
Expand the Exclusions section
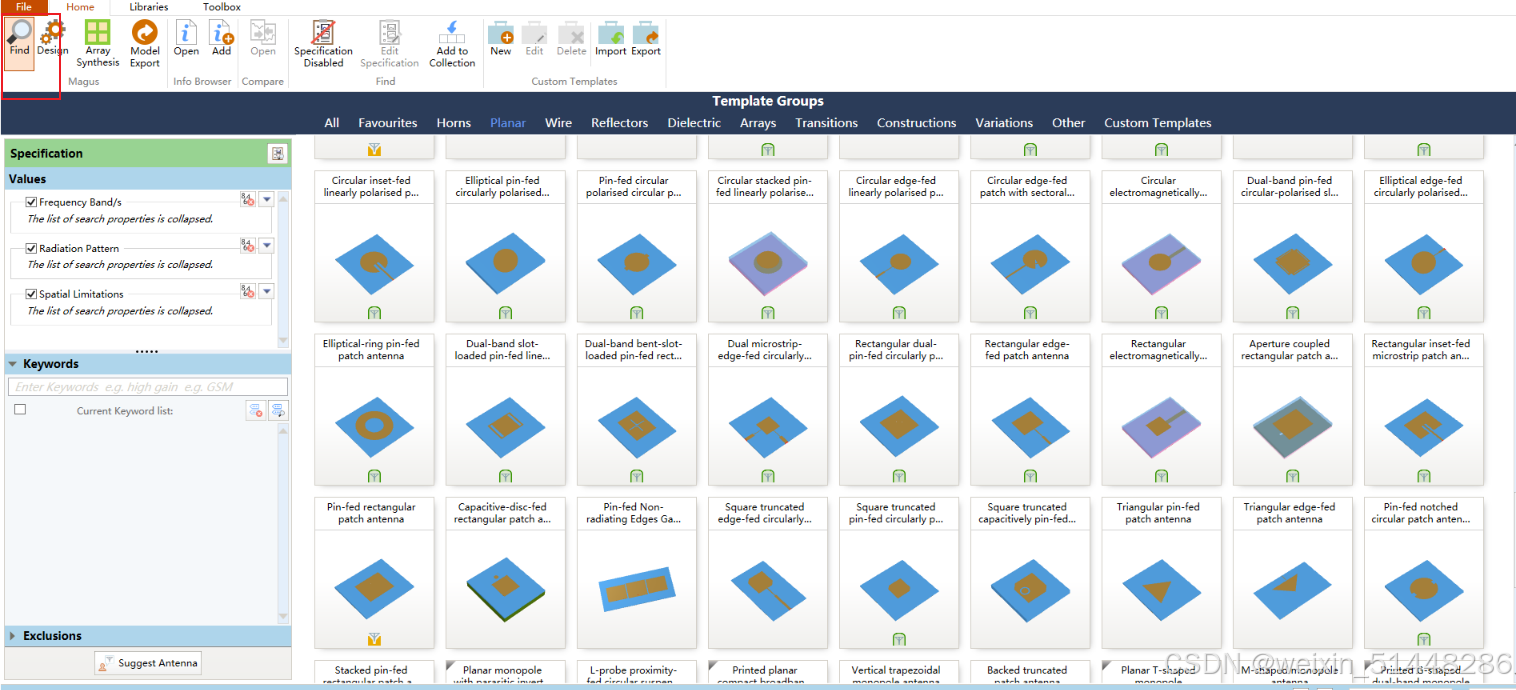tap(12, 636)
